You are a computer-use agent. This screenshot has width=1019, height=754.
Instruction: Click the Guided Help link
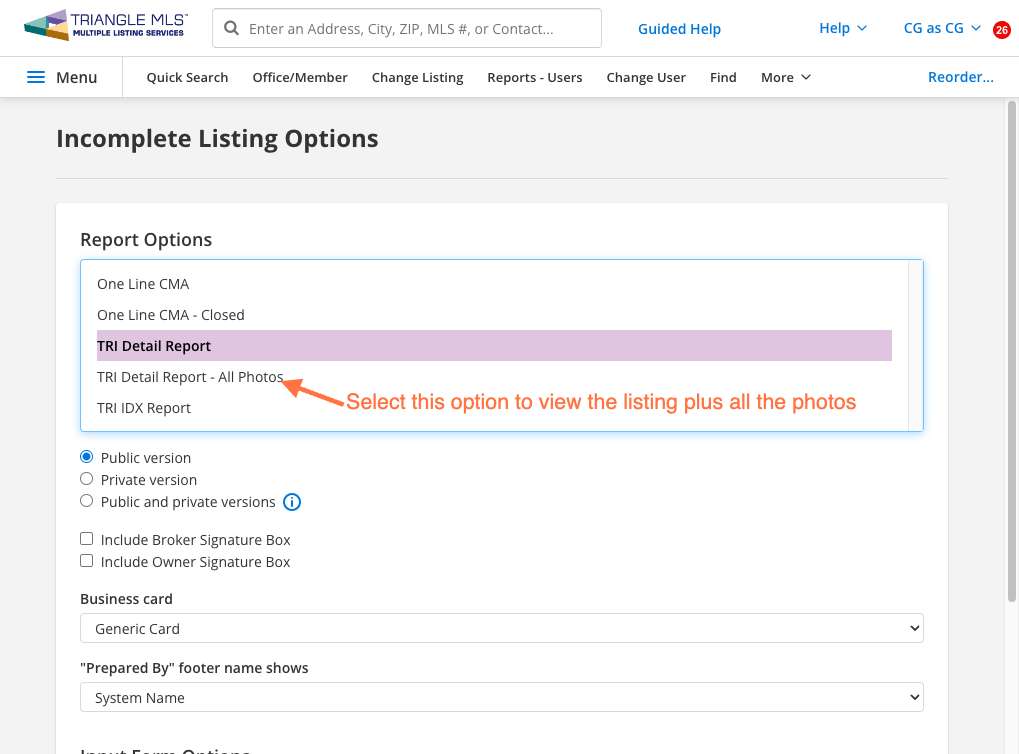679,29
